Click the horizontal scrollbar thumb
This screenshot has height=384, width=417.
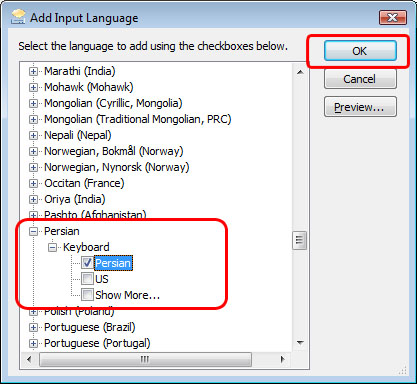145,359
